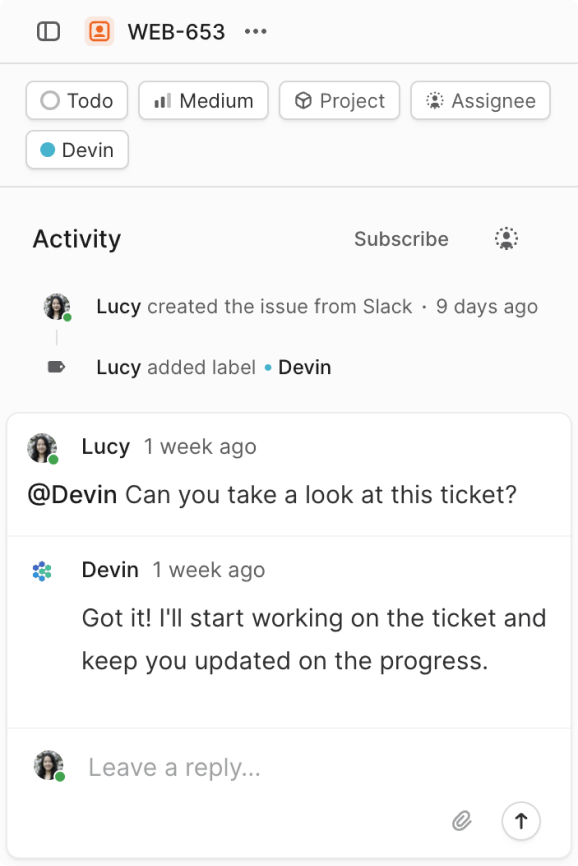578x866 pixels.
Task: Click Lucy's avatar on her comment
Action: [41, 447]
